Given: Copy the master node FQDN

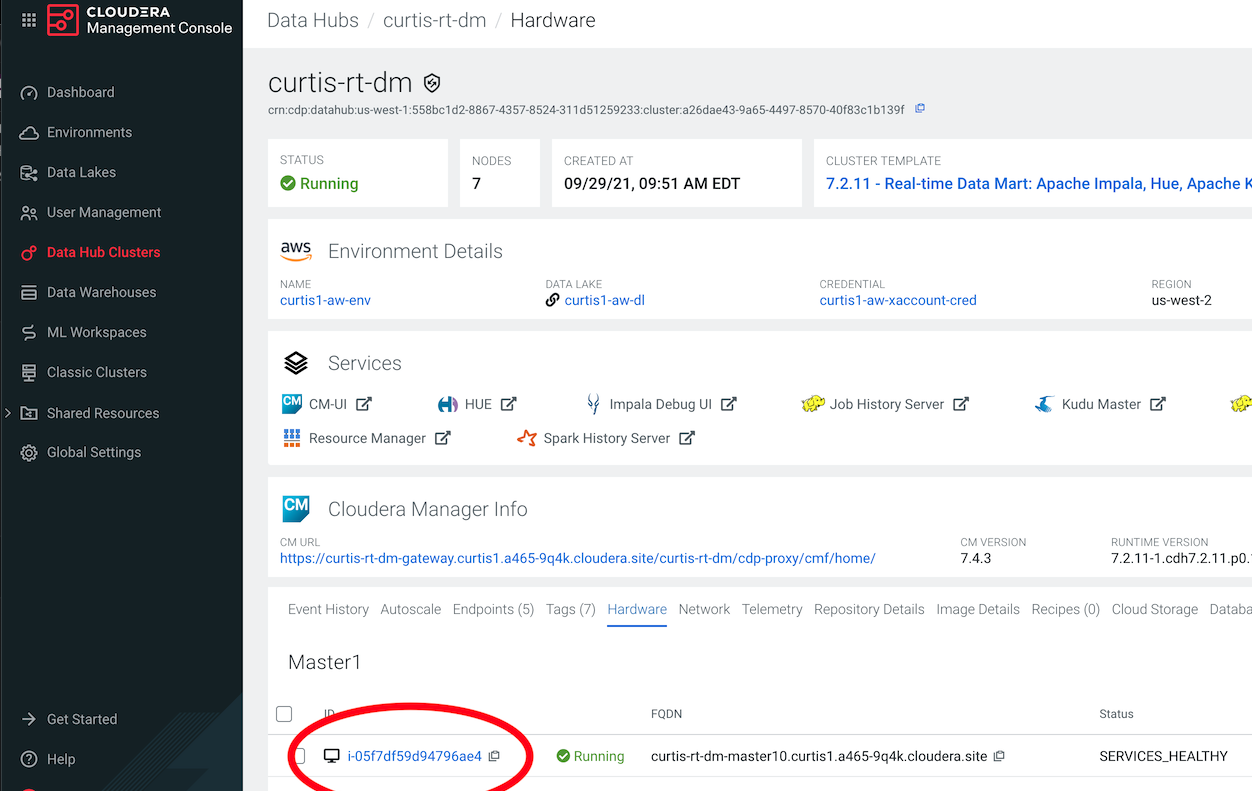Looking at the screenshot, I should click(x=999, y=756).
